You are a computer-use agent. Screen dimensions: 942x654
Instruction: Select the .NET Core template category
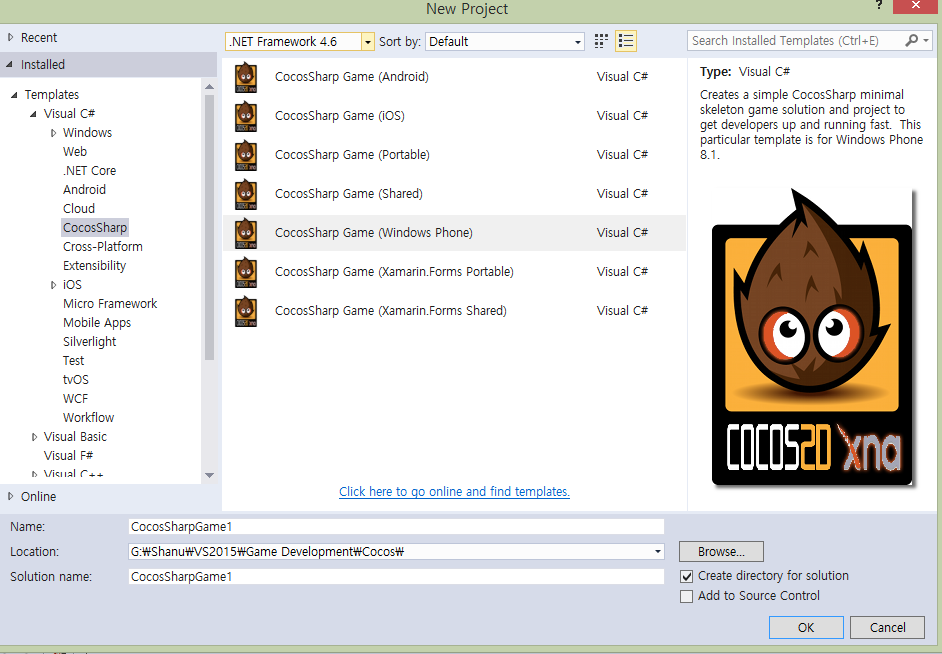click(x=90, y=171)
